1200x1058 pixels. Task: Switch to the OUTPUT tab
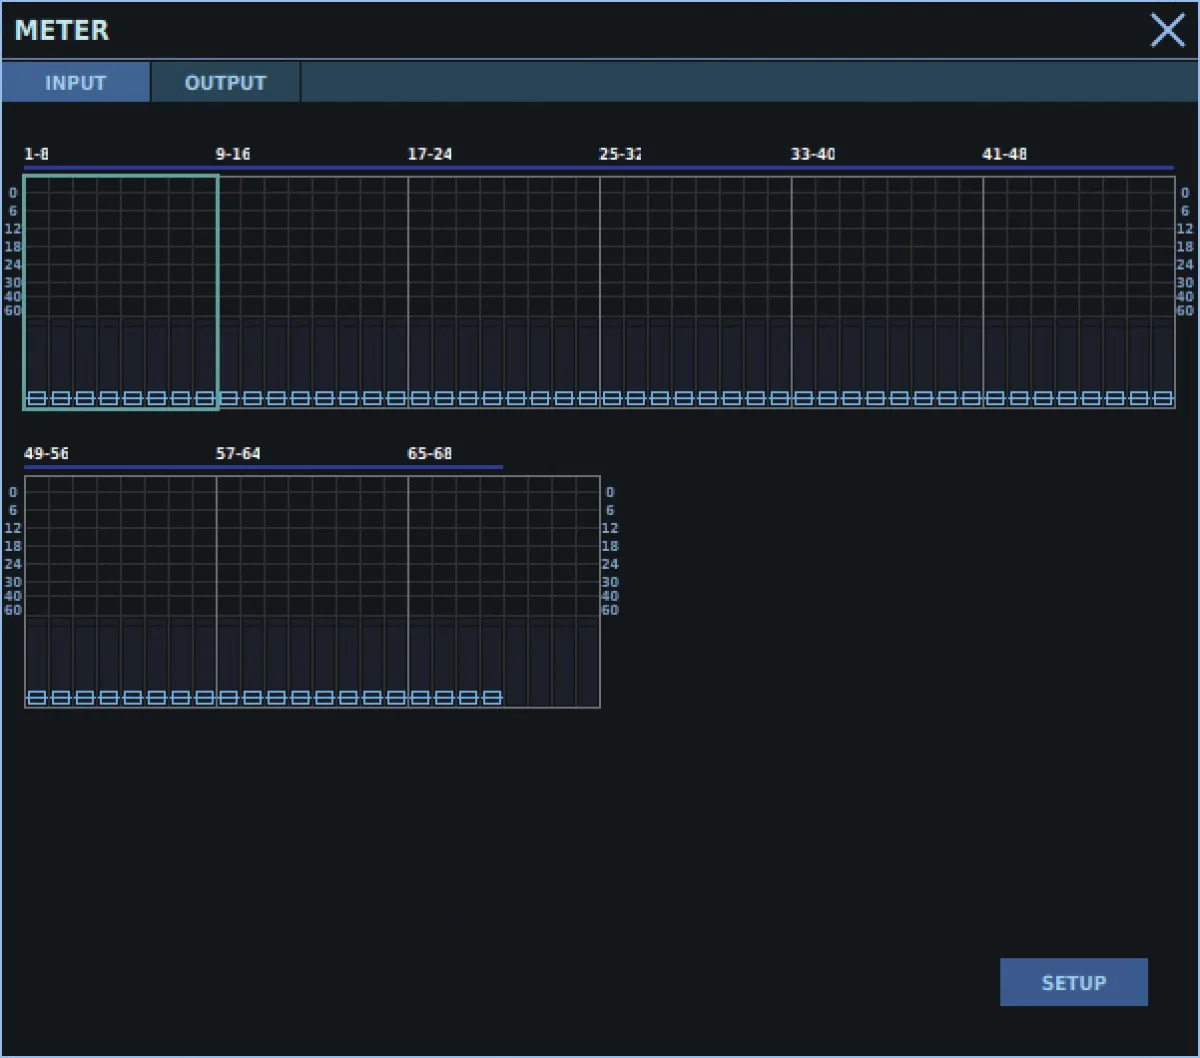point(226,83)
